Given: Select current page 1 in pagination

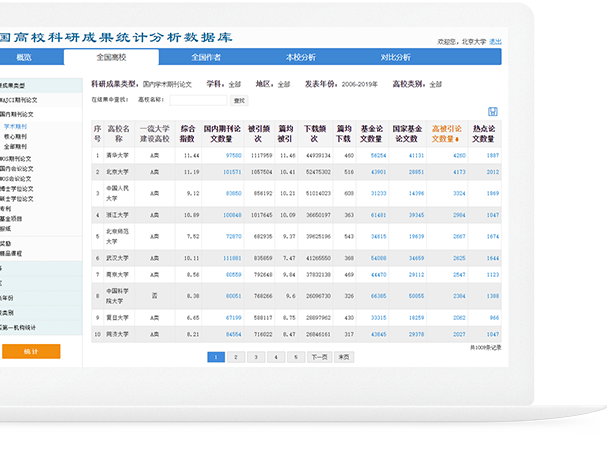Looking at the screenshot, I should 216,357.
